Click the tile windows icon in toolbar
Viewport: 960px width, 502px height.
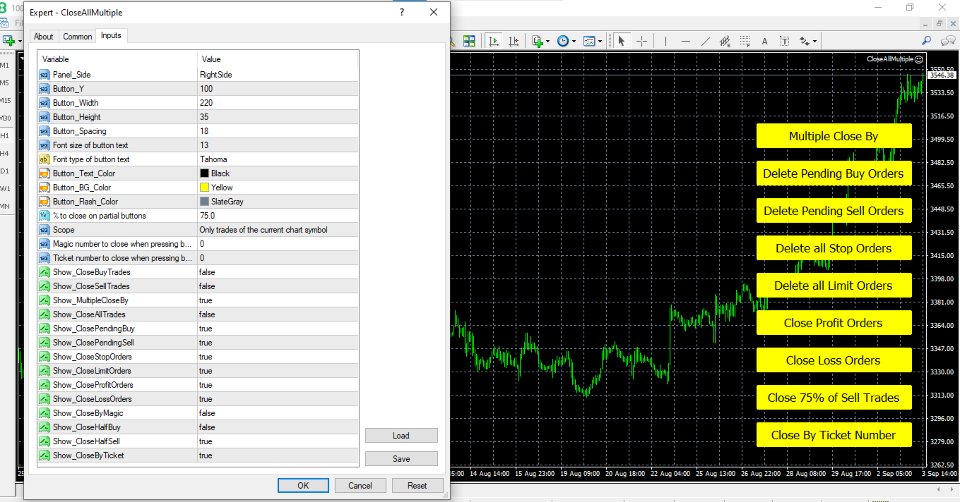tap(469, 41)
